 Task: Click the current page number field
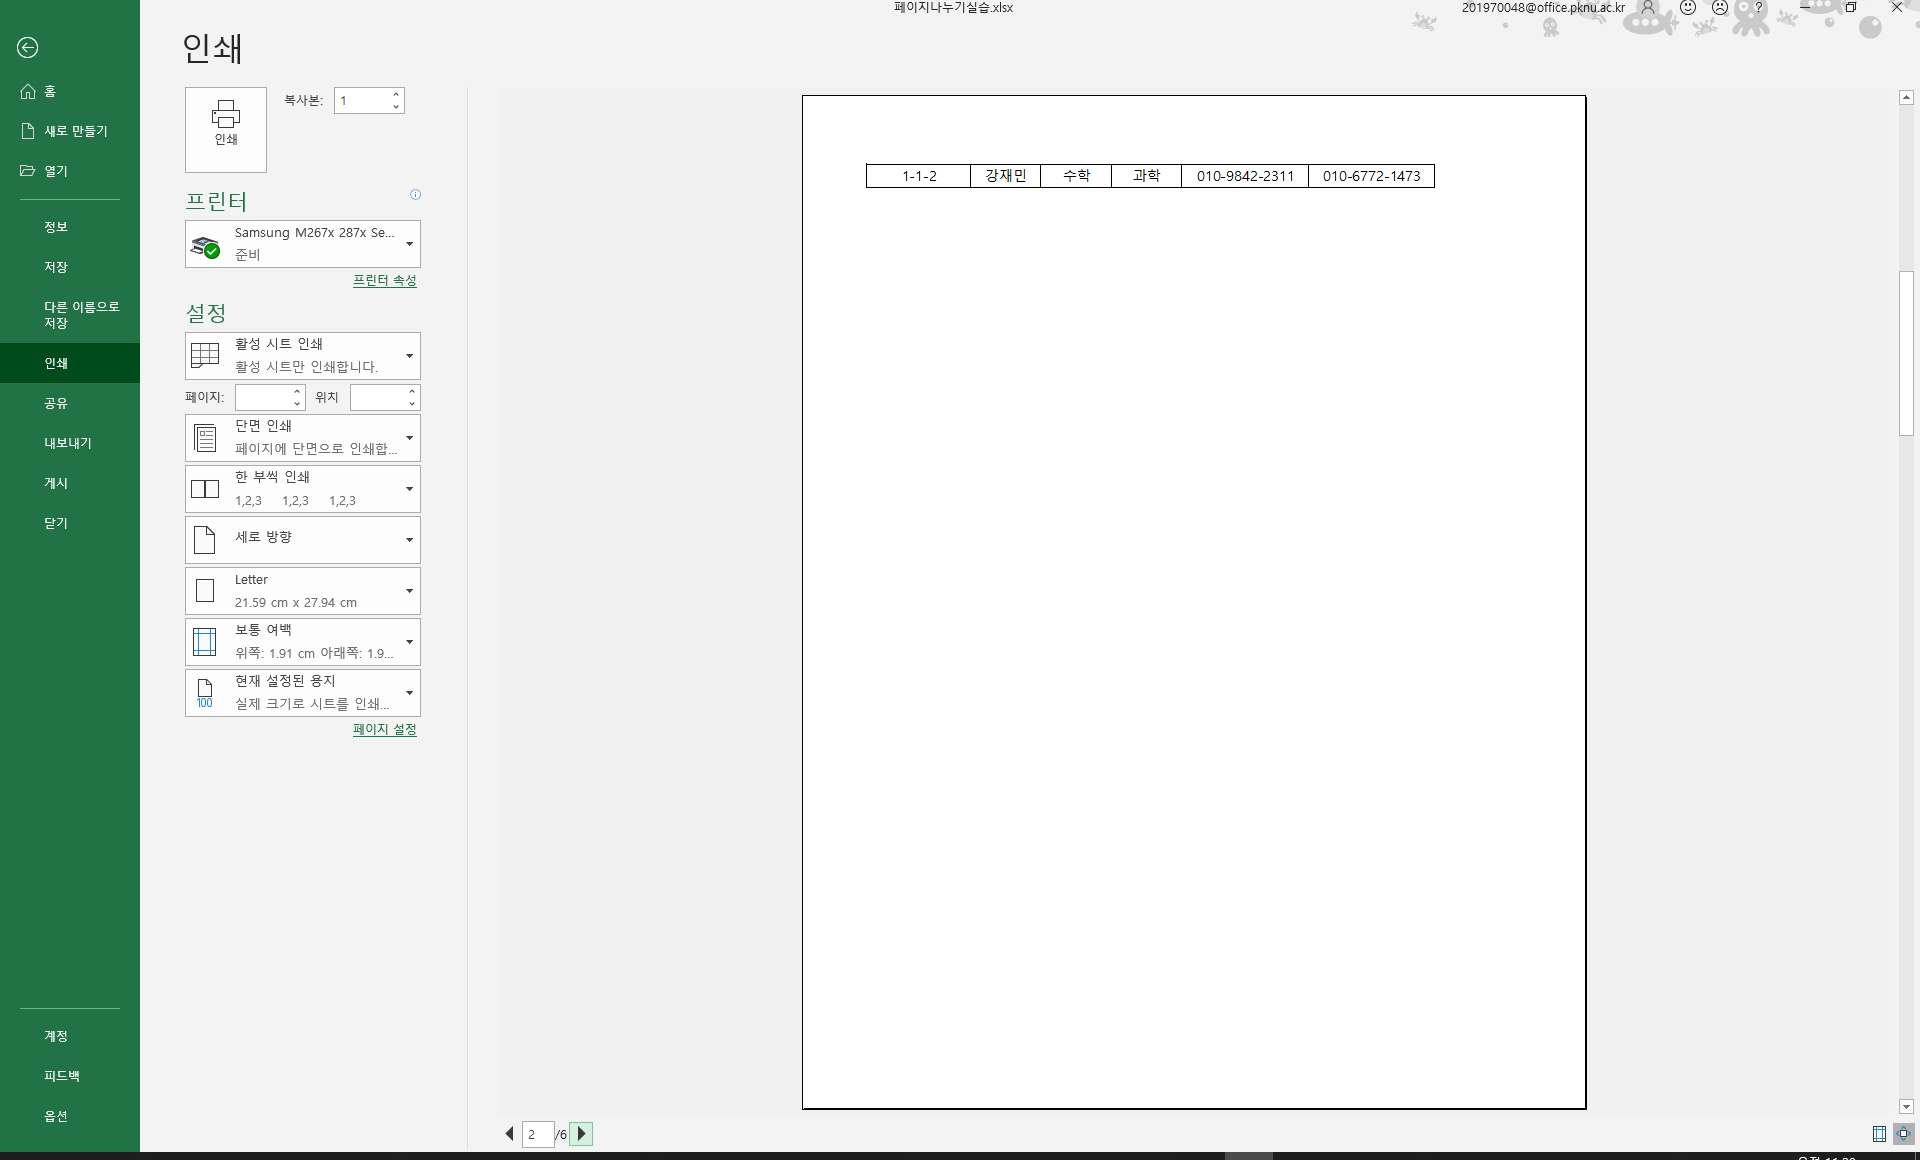[x=537, y=1134]
